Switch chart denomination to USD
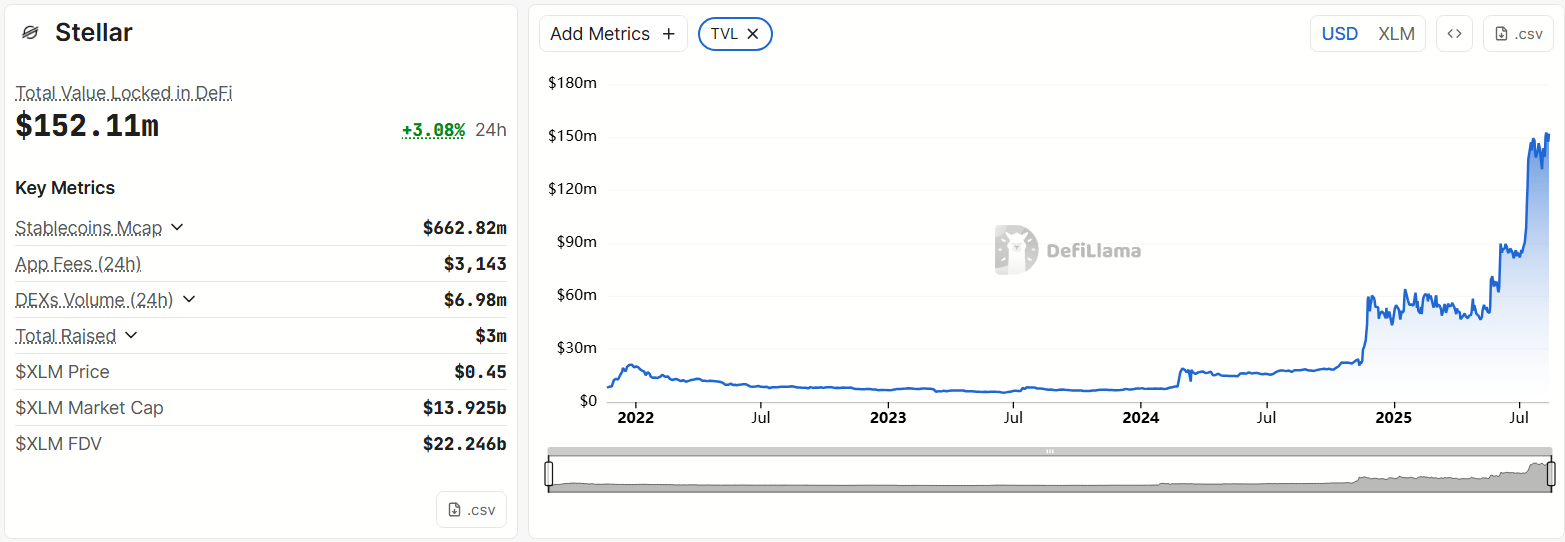This screenshot has width=1565, height=542. (1340, 34)
